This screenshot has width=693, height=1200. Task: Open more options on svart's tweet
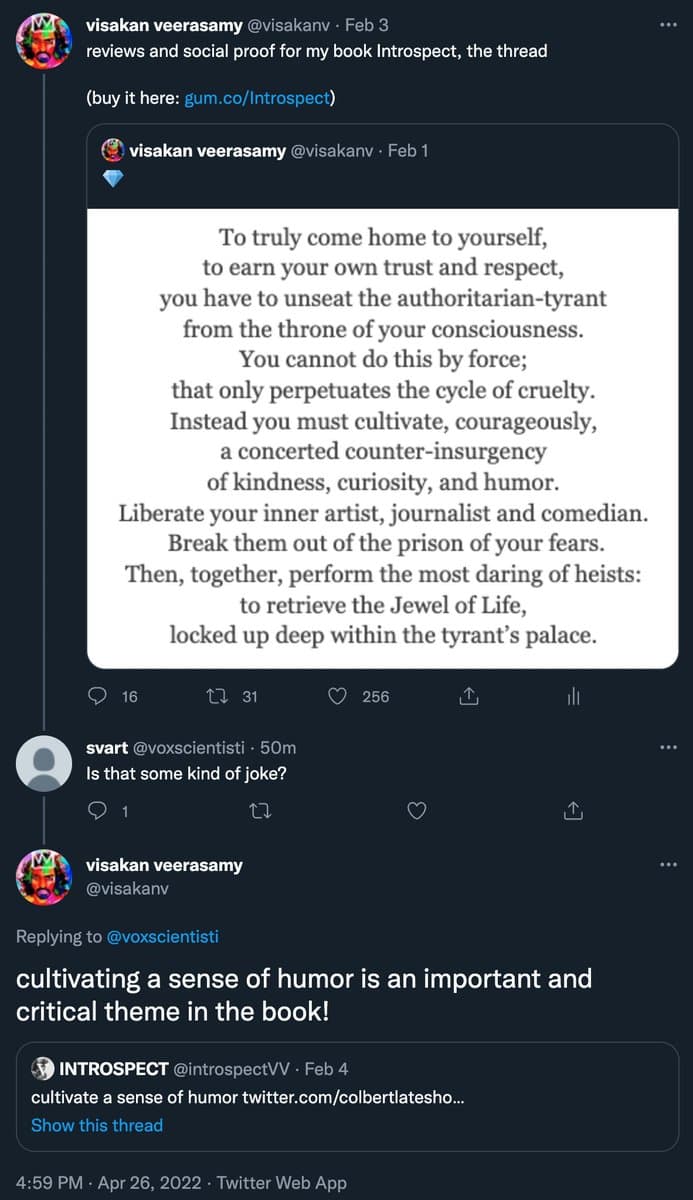[668, 747]
